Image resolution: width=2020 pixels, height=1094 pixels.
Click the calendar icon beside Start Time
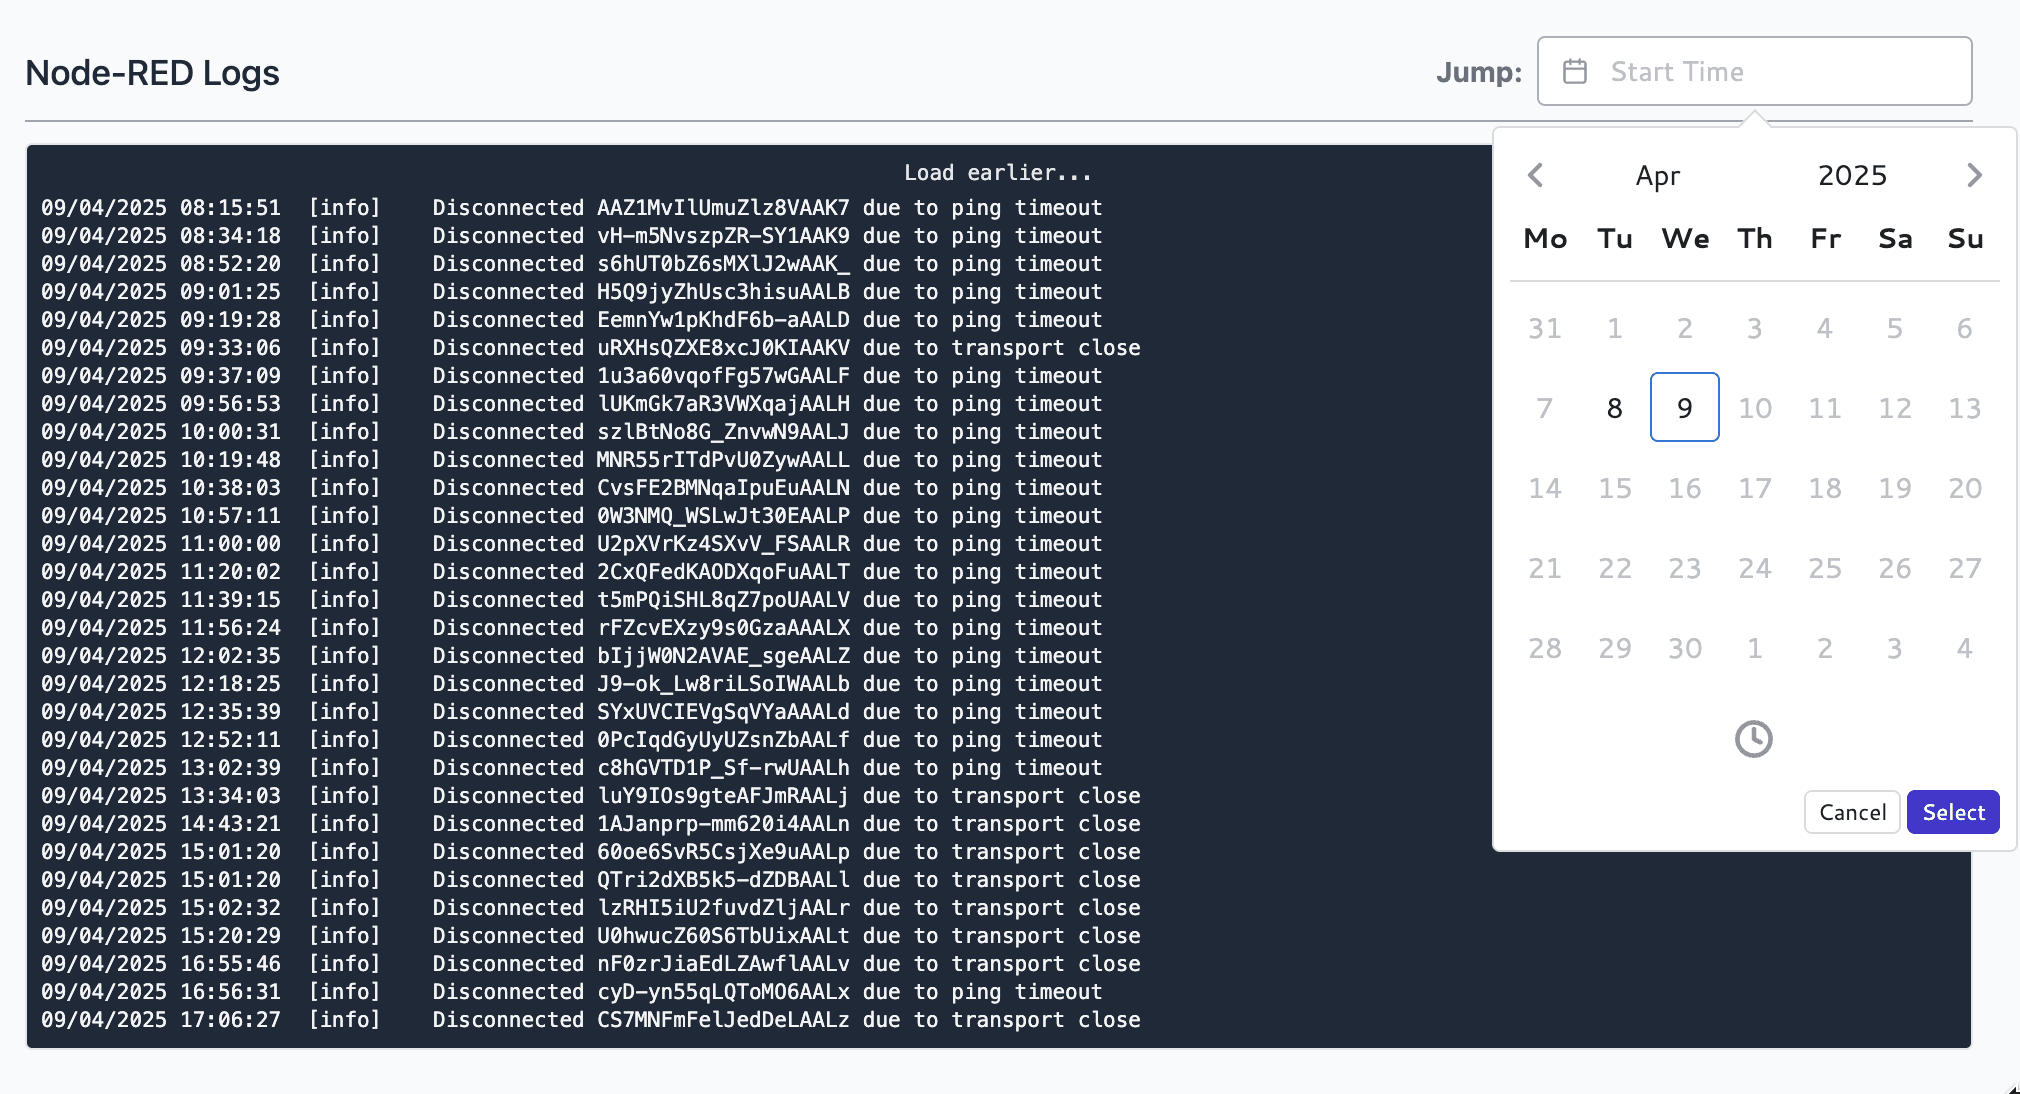tap(1576, 71)
